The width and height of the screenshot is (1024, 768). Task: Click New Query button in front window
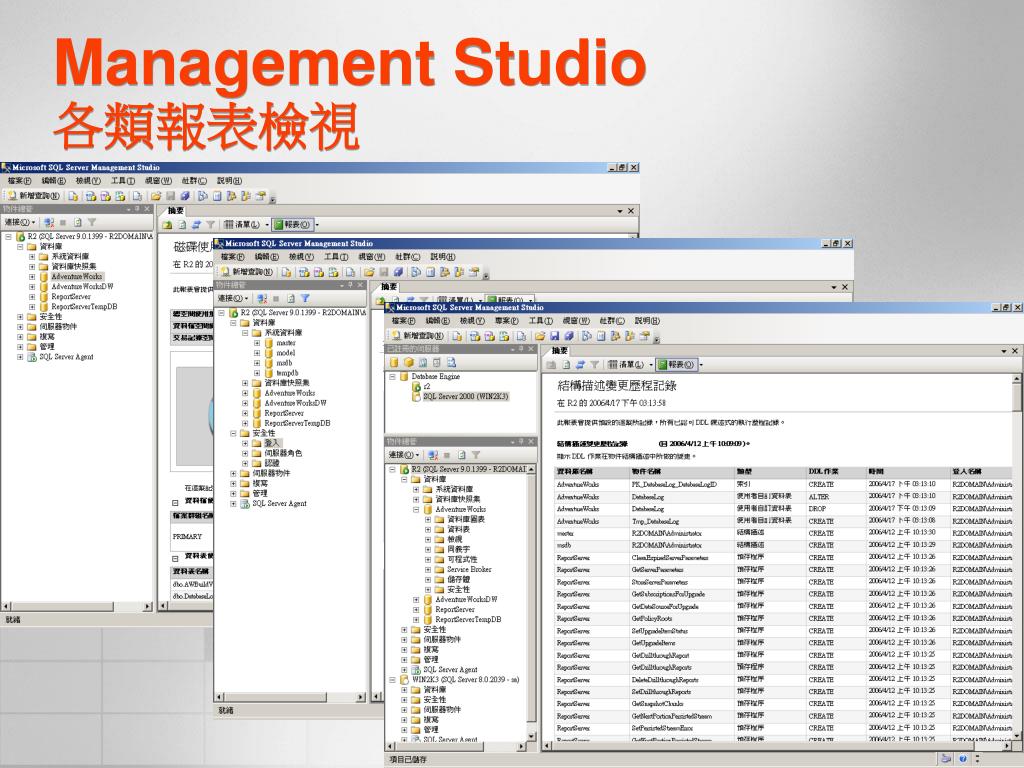pyautogui.click(x=417, y=336)
